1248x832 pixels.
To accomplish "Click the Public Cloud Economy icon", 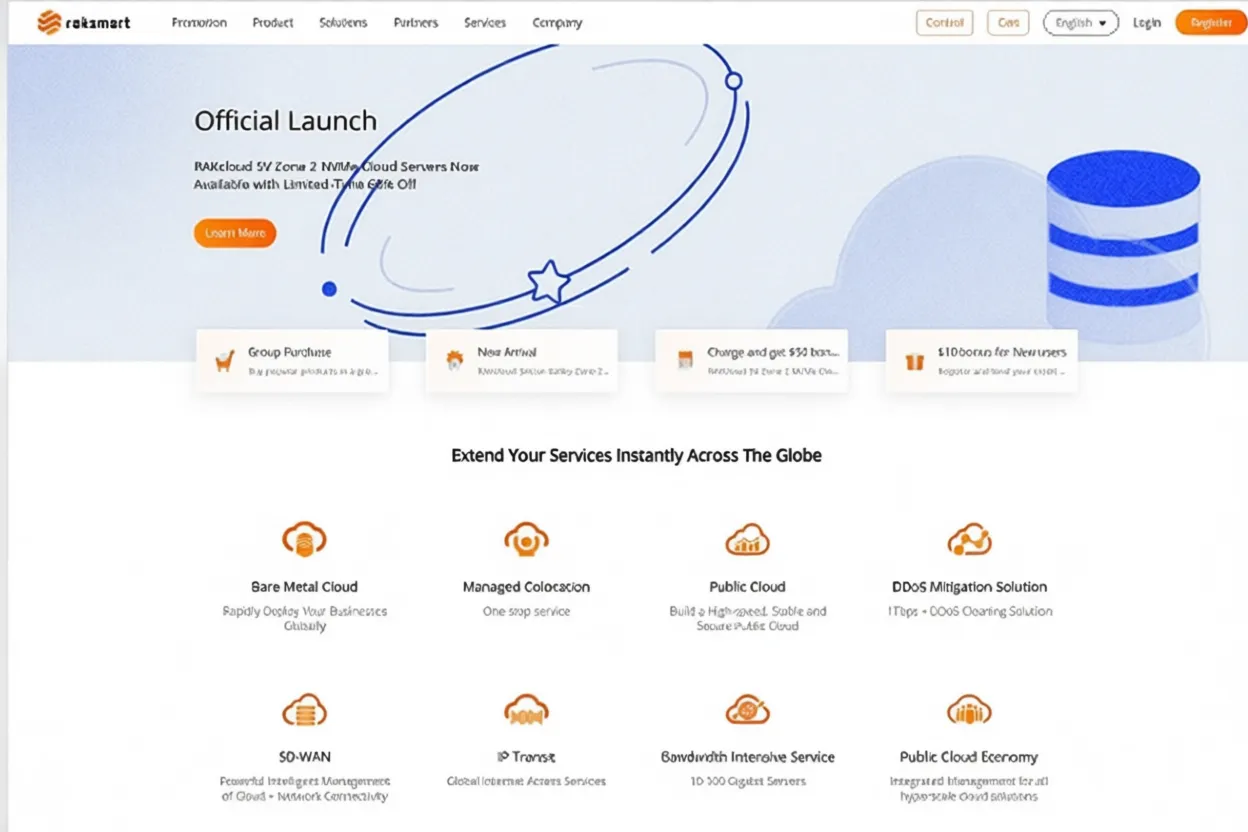I will (968, 709).
